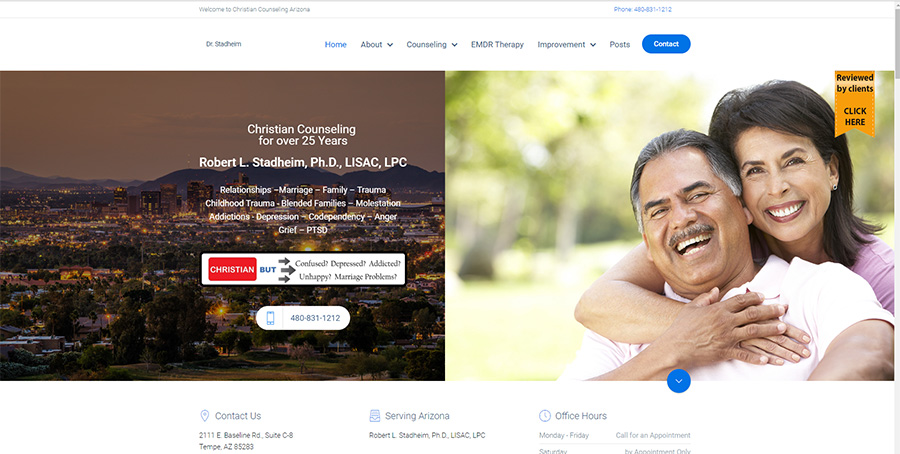Open the Posts menu item
This screenshot has width=900, height=454.
tap(619, 45)
